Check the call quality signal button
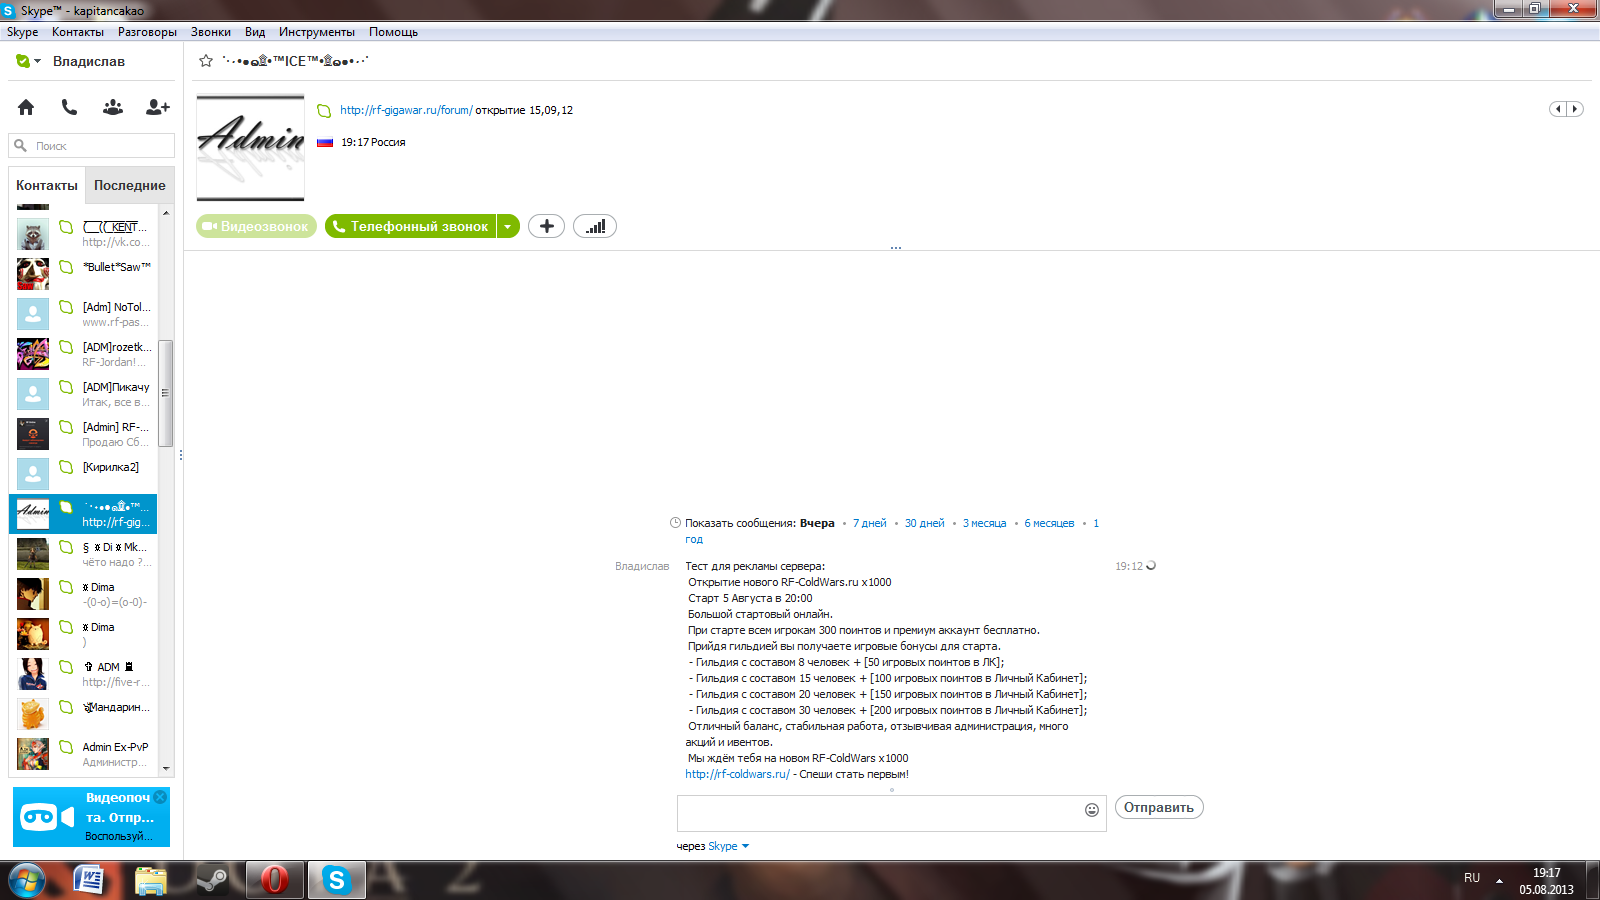The image size is (1600, 900). 595,226
